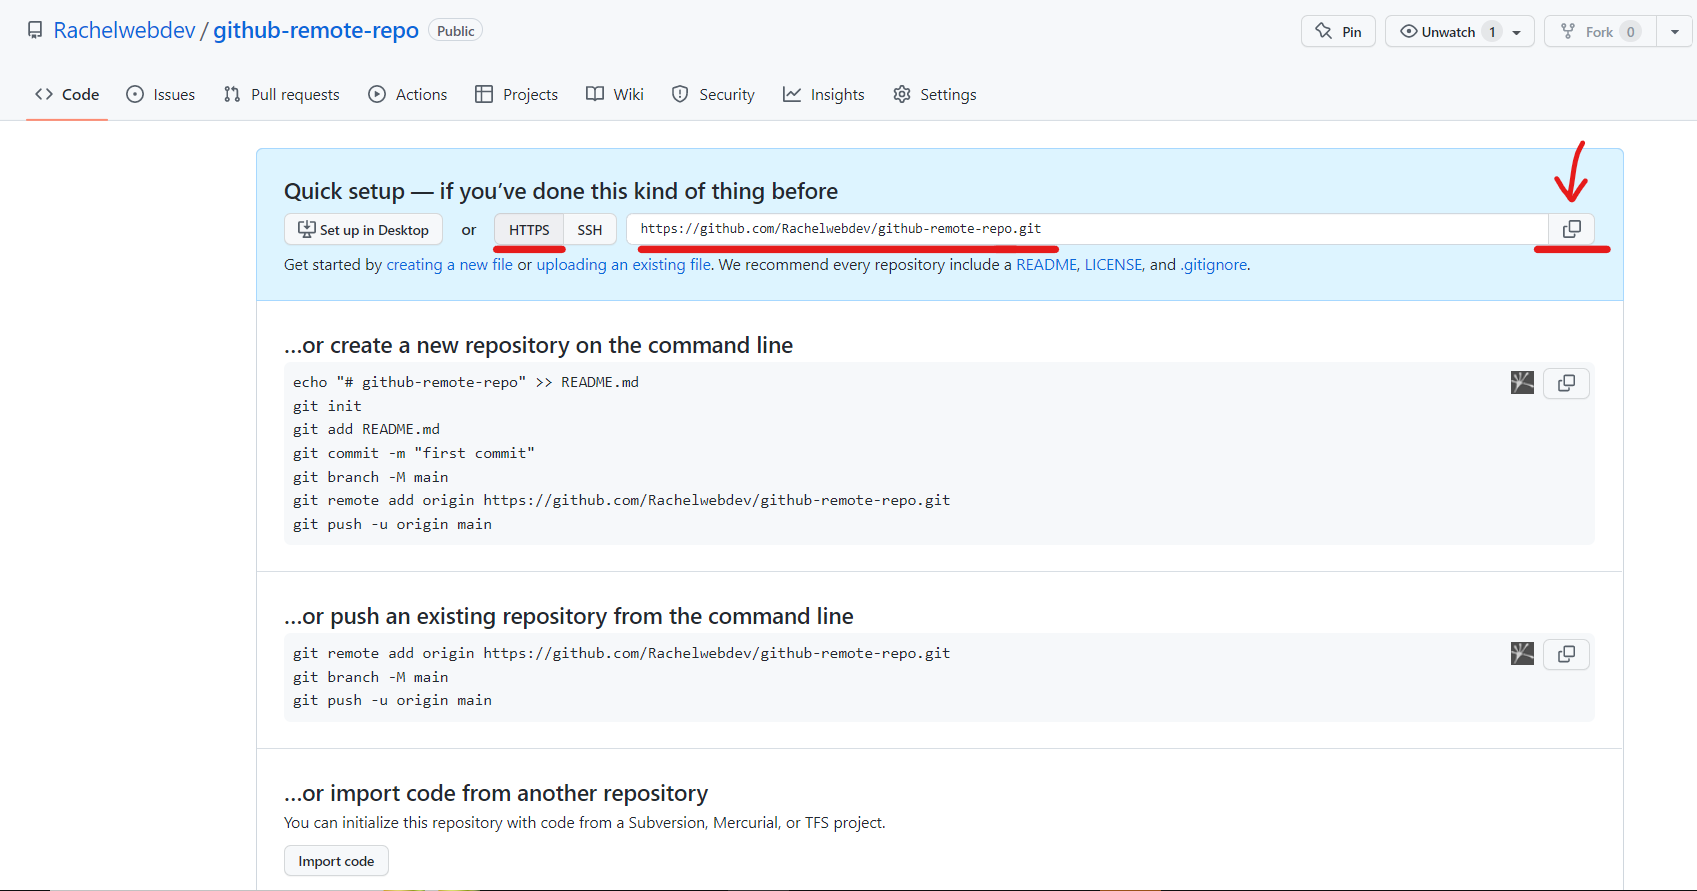The image size is (1697, 891).
Task: Copy the HTTPS repository URL to clipboard
Action: pyautogui.click(x=1571, y=229)
